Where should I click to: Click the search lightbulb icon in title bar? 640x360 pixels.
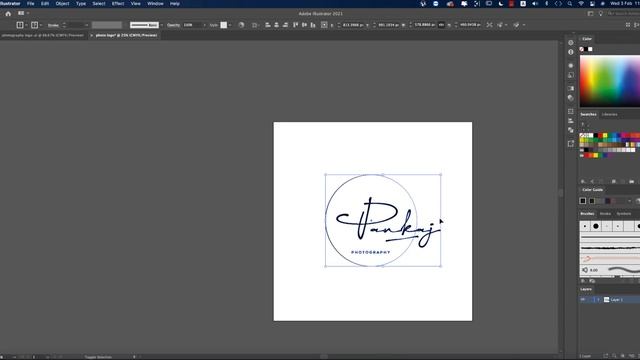[600, 13]
